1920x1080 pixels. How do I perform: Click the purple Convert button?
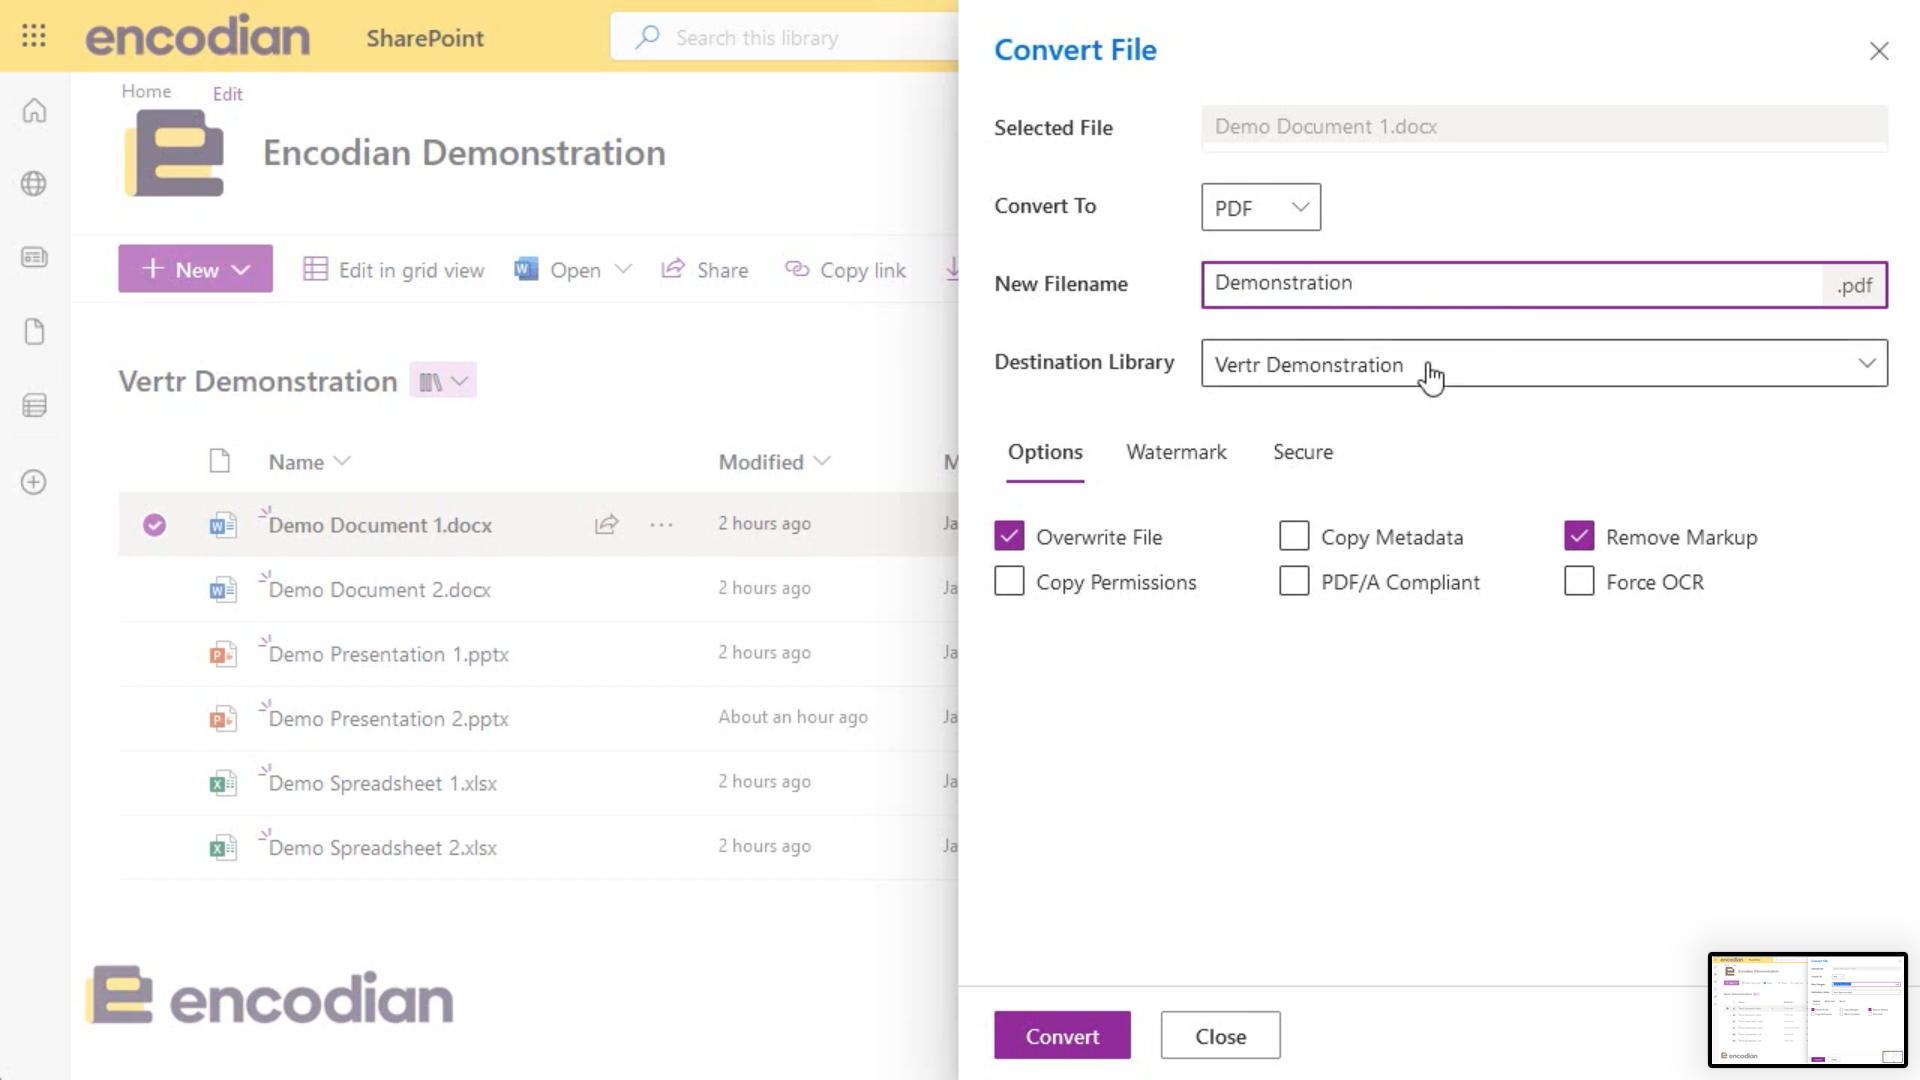point(1062,1035)
